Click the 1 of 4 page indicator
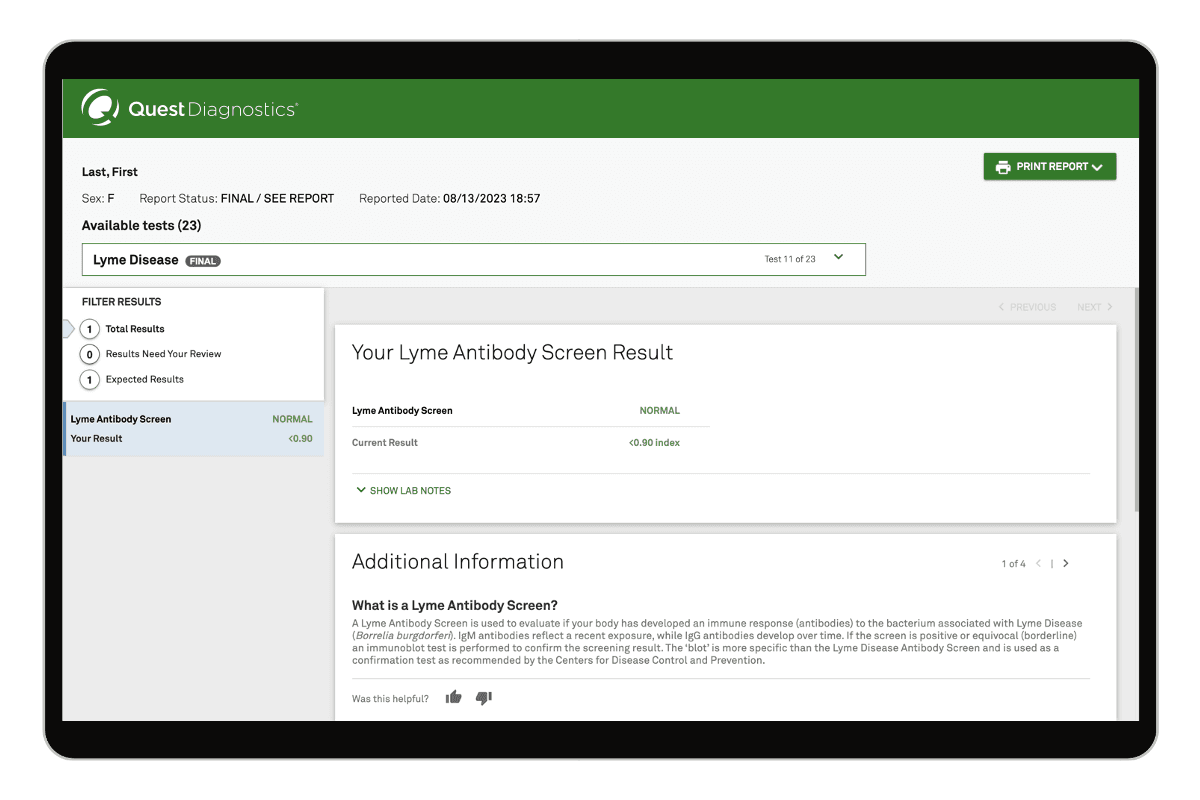 pos(1012,563)
